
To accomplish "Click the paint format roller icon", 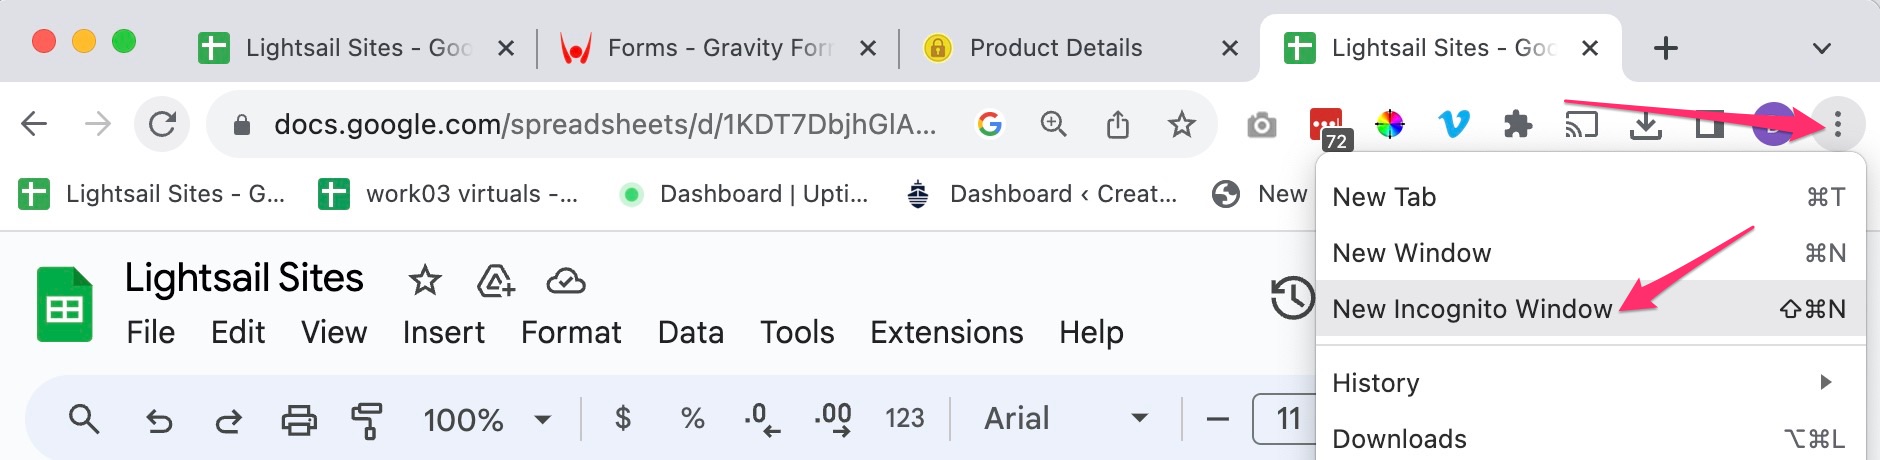I will click(367, 420).
